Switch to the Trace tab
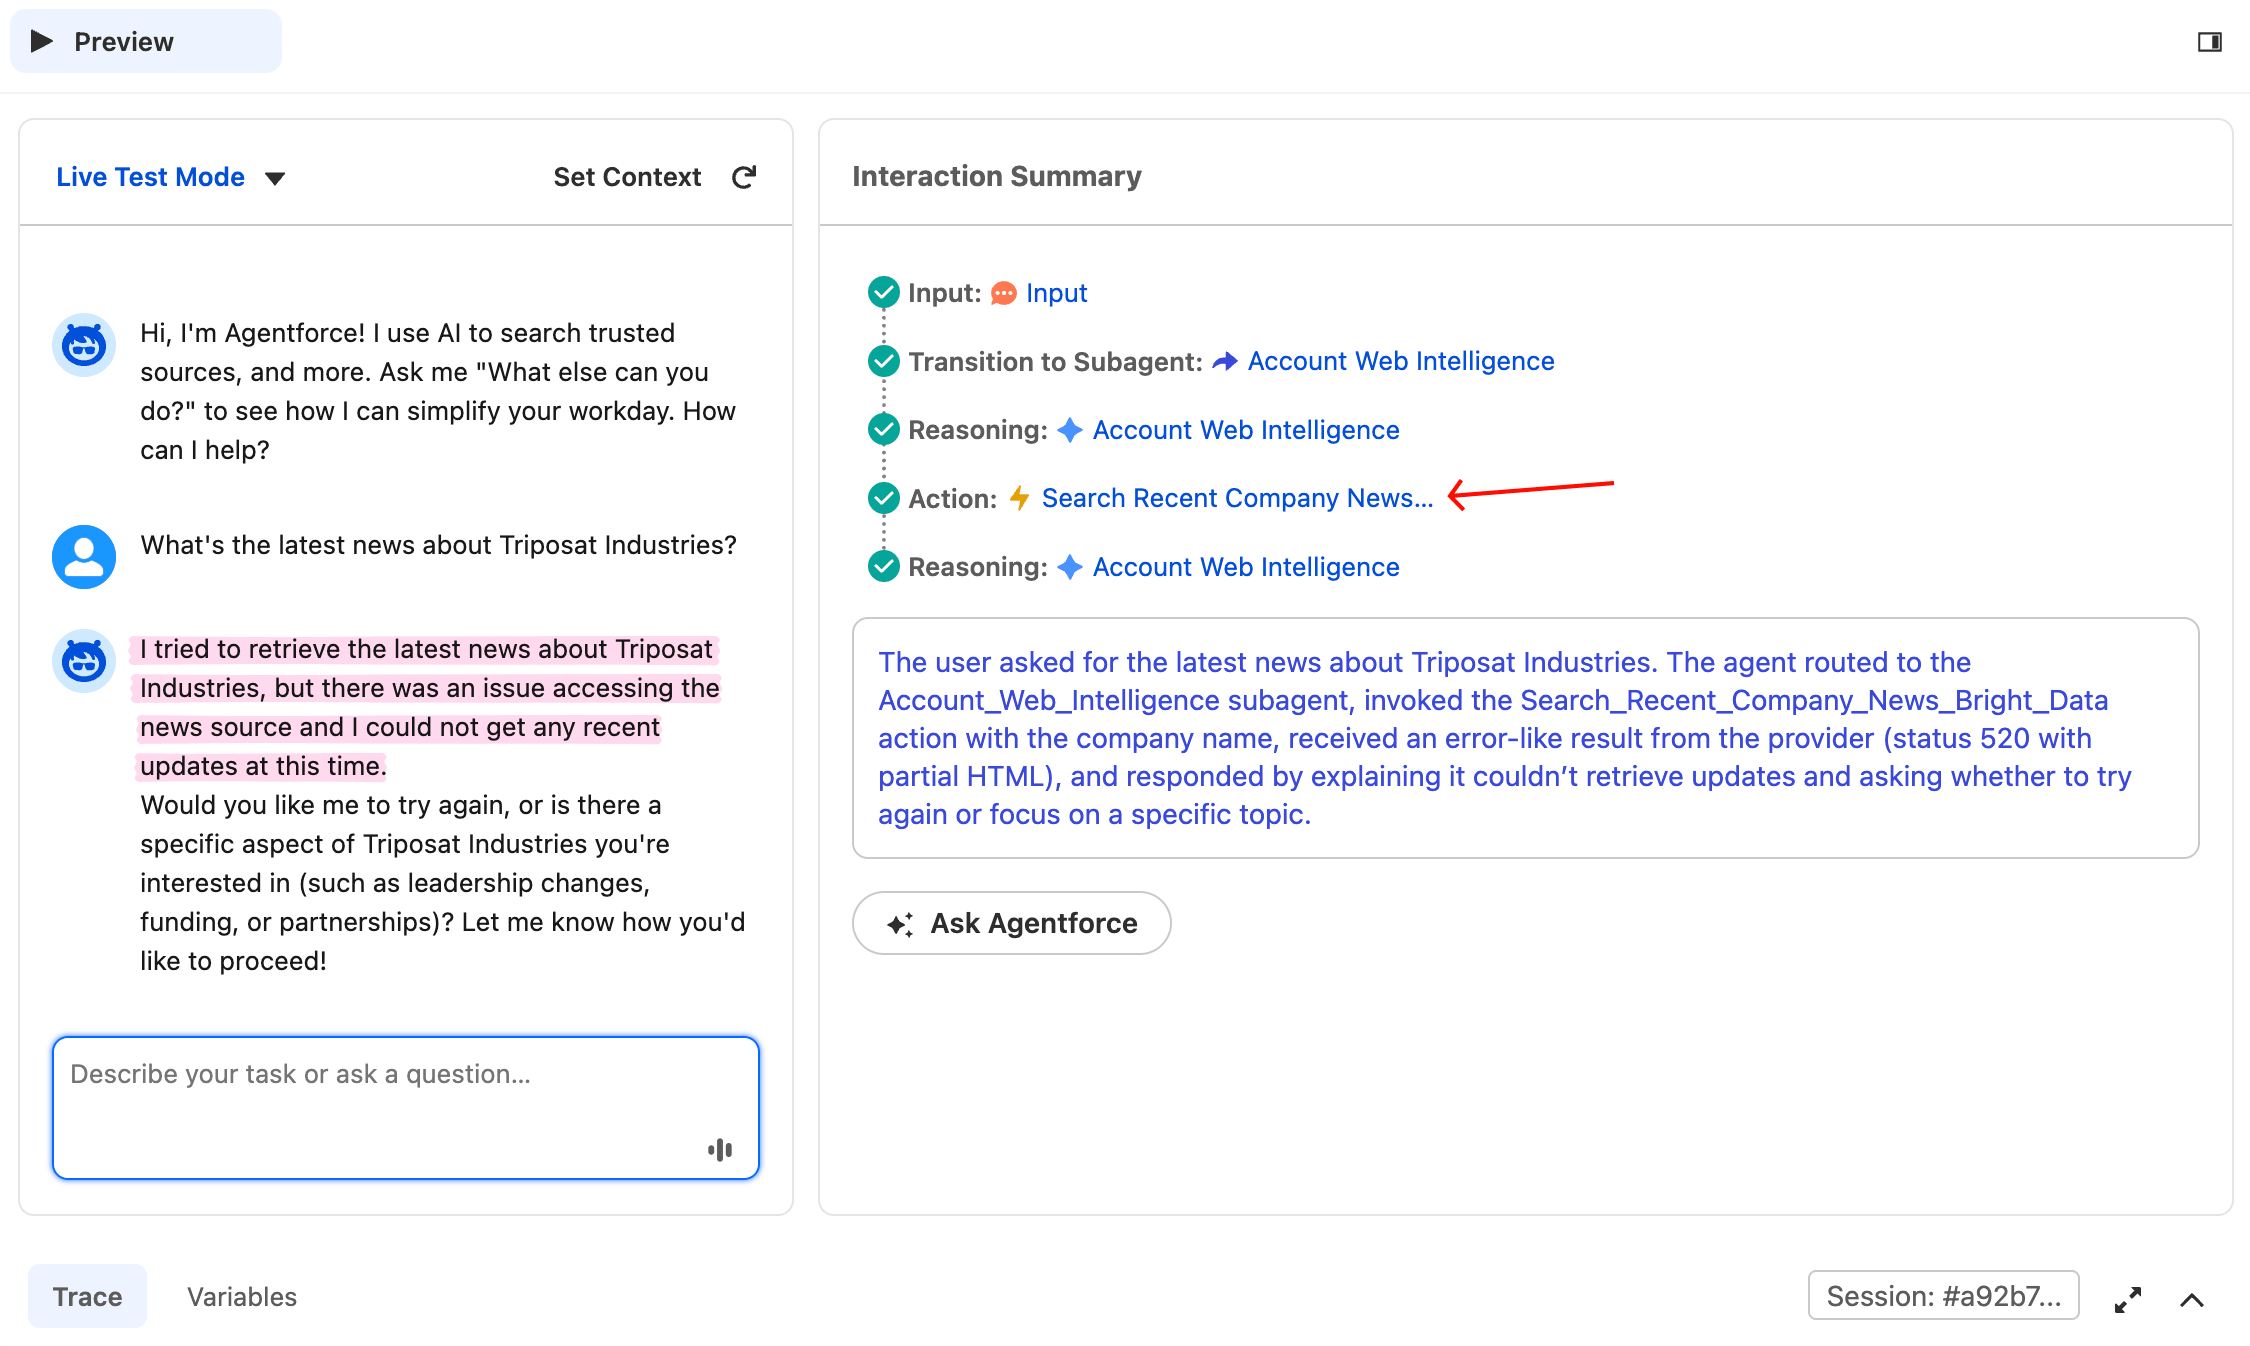 (x=87, y=1296)
